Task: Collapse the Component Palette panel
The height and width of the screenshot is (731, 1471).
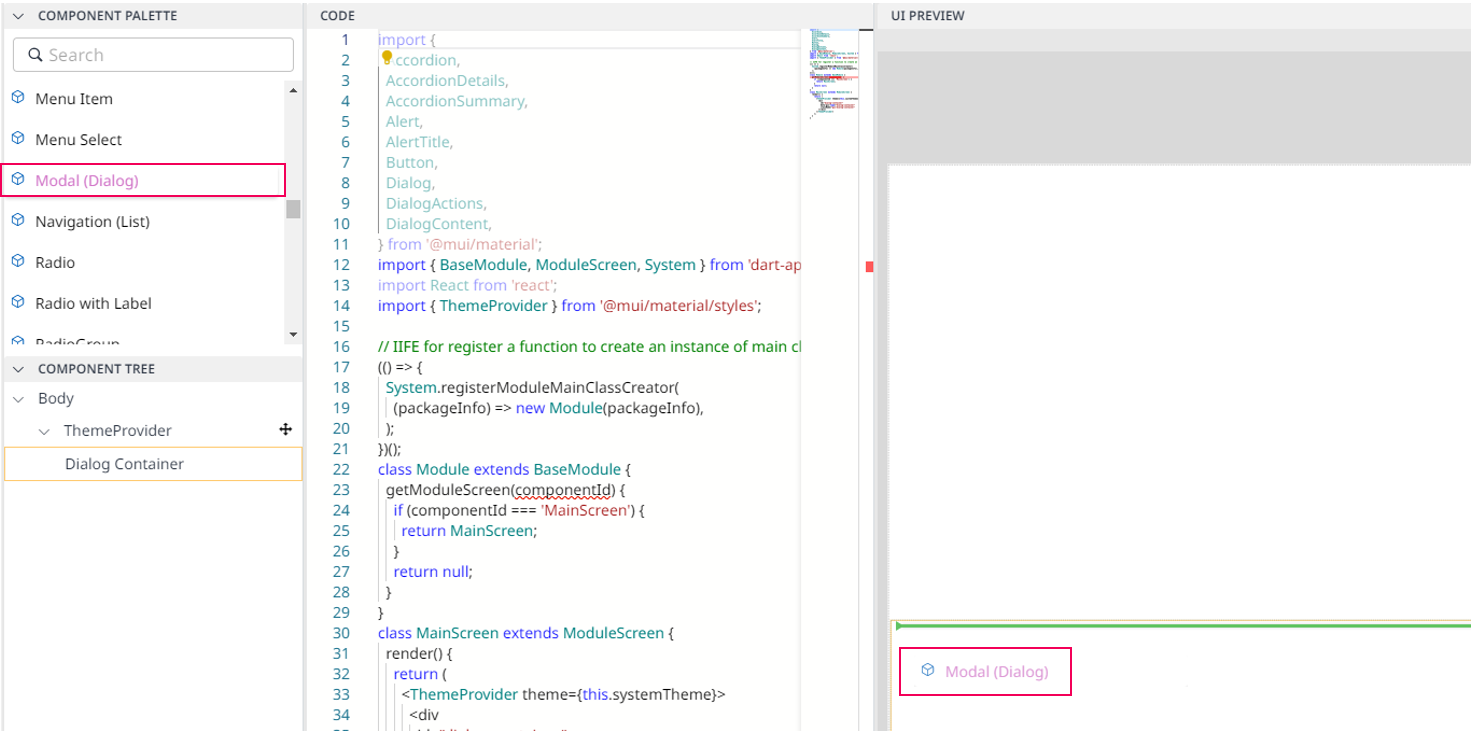Action: pyautogui.click(x=18, y=16)
